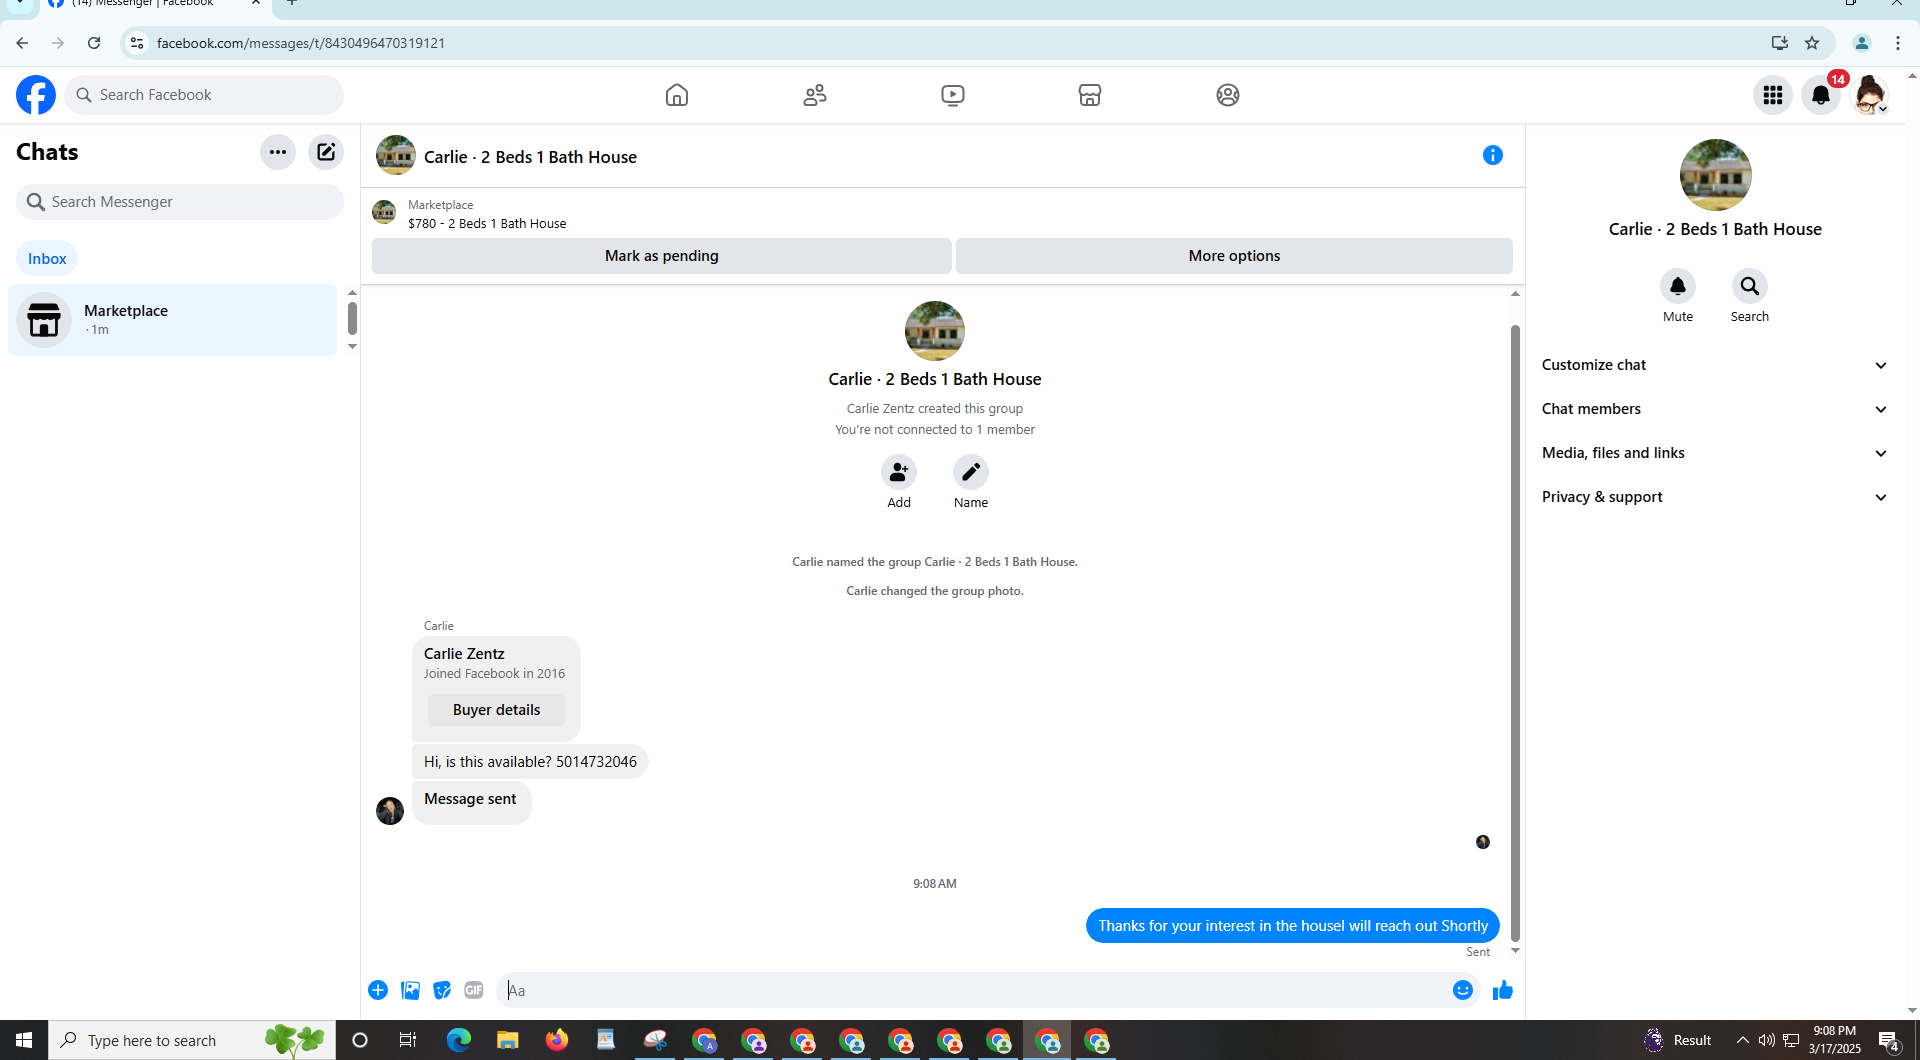Image resolution: width=1920 pixels, height=1060 pixels.
Task: Open the Video icon in top navigation
Action: click(953, 95)
